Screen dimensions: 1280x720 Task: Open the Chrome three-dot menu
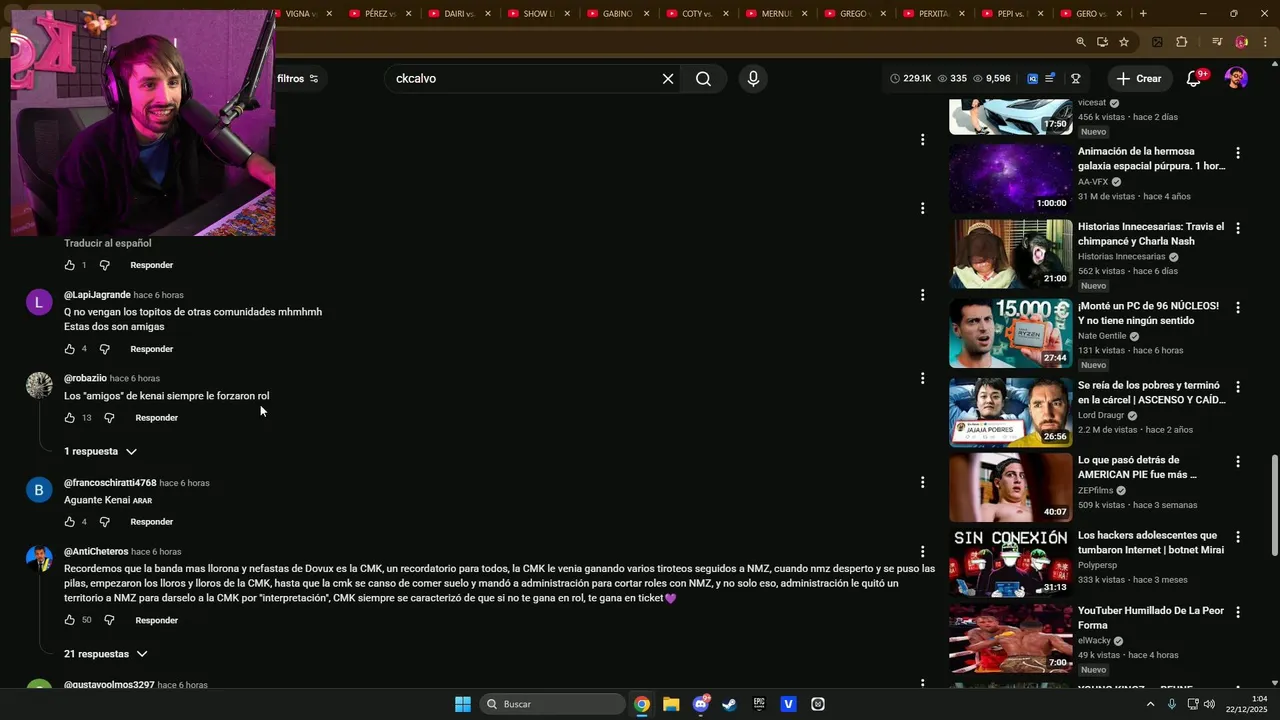click(x=1264, y=42)
